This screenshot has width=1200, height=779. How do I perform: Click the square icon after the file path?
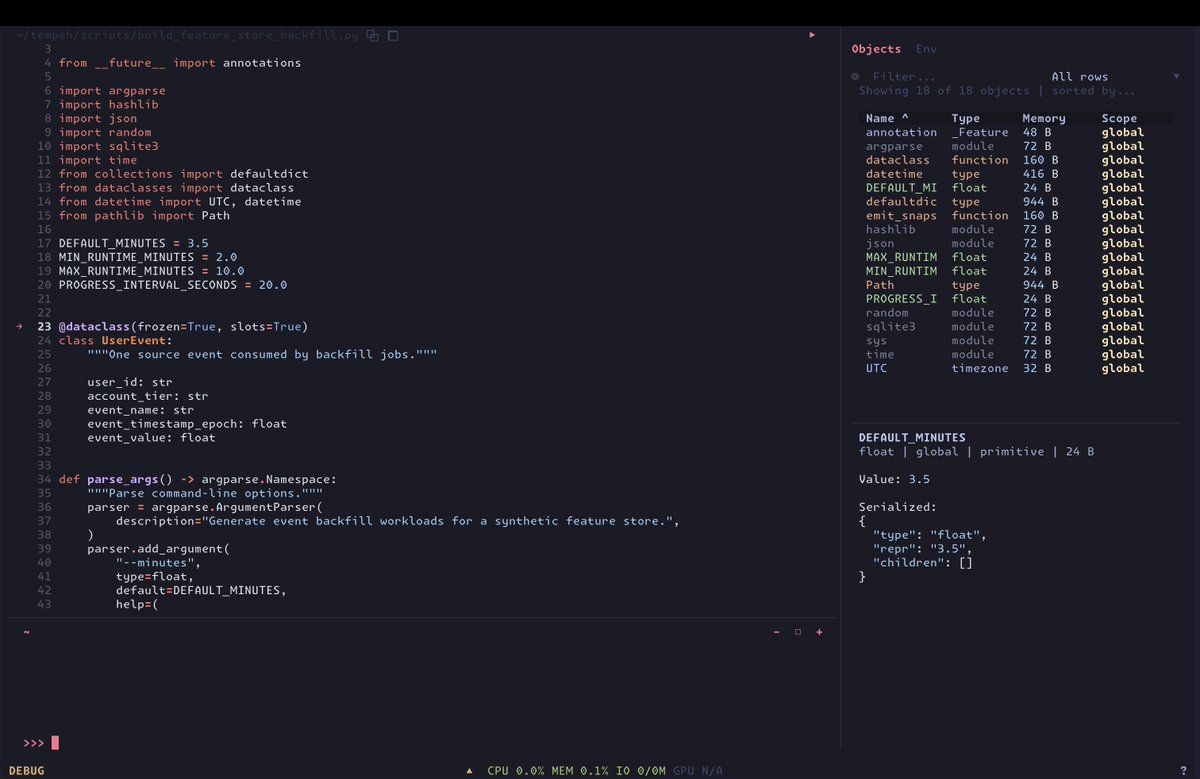coord(393,35)
